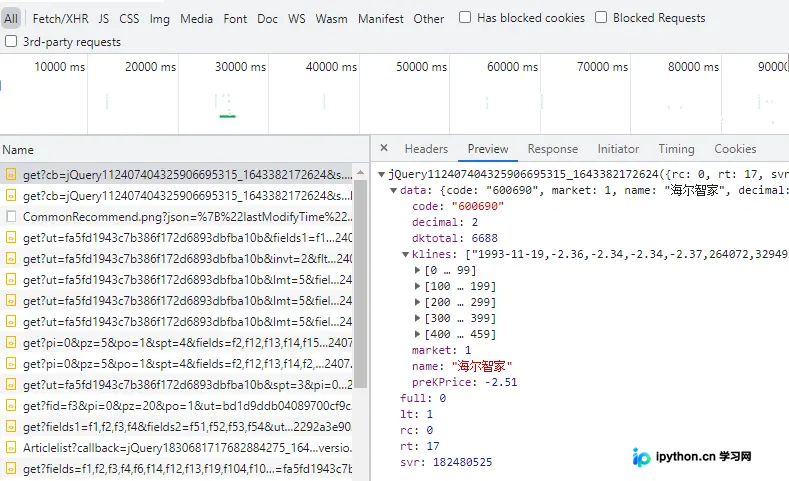Click the svr 182480525 value
Screen dimensions: 789x481
462,462
